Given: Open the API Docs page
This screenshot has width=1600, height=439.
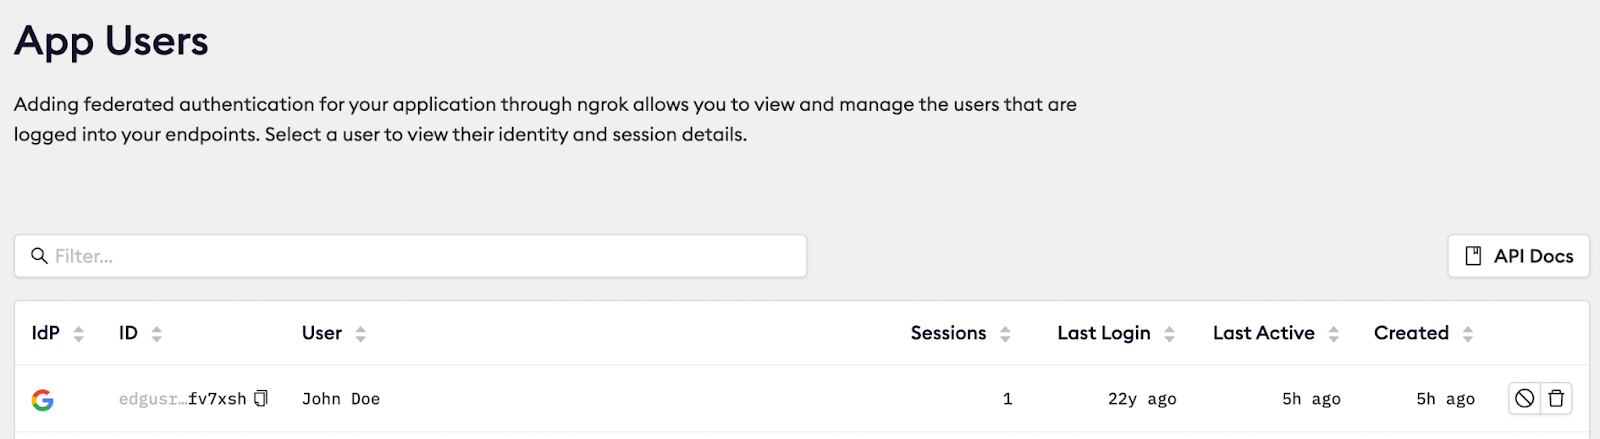Looking at the screenshot, I should pos(1518,256).
